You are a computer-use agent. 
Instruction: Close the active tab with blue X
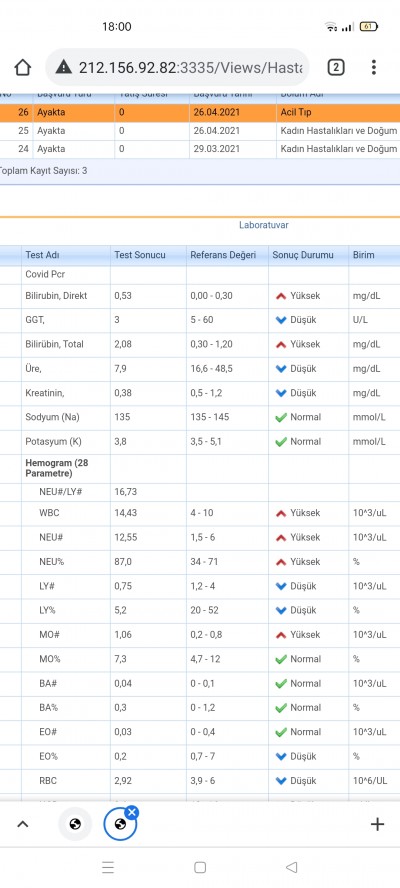(132, 813)
